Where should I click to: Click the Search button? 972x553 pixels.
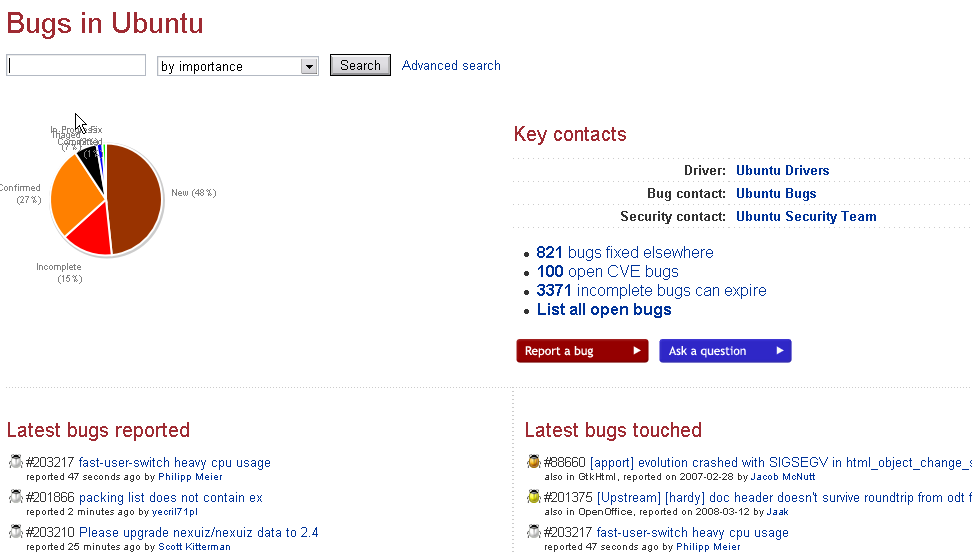[360, 65]
